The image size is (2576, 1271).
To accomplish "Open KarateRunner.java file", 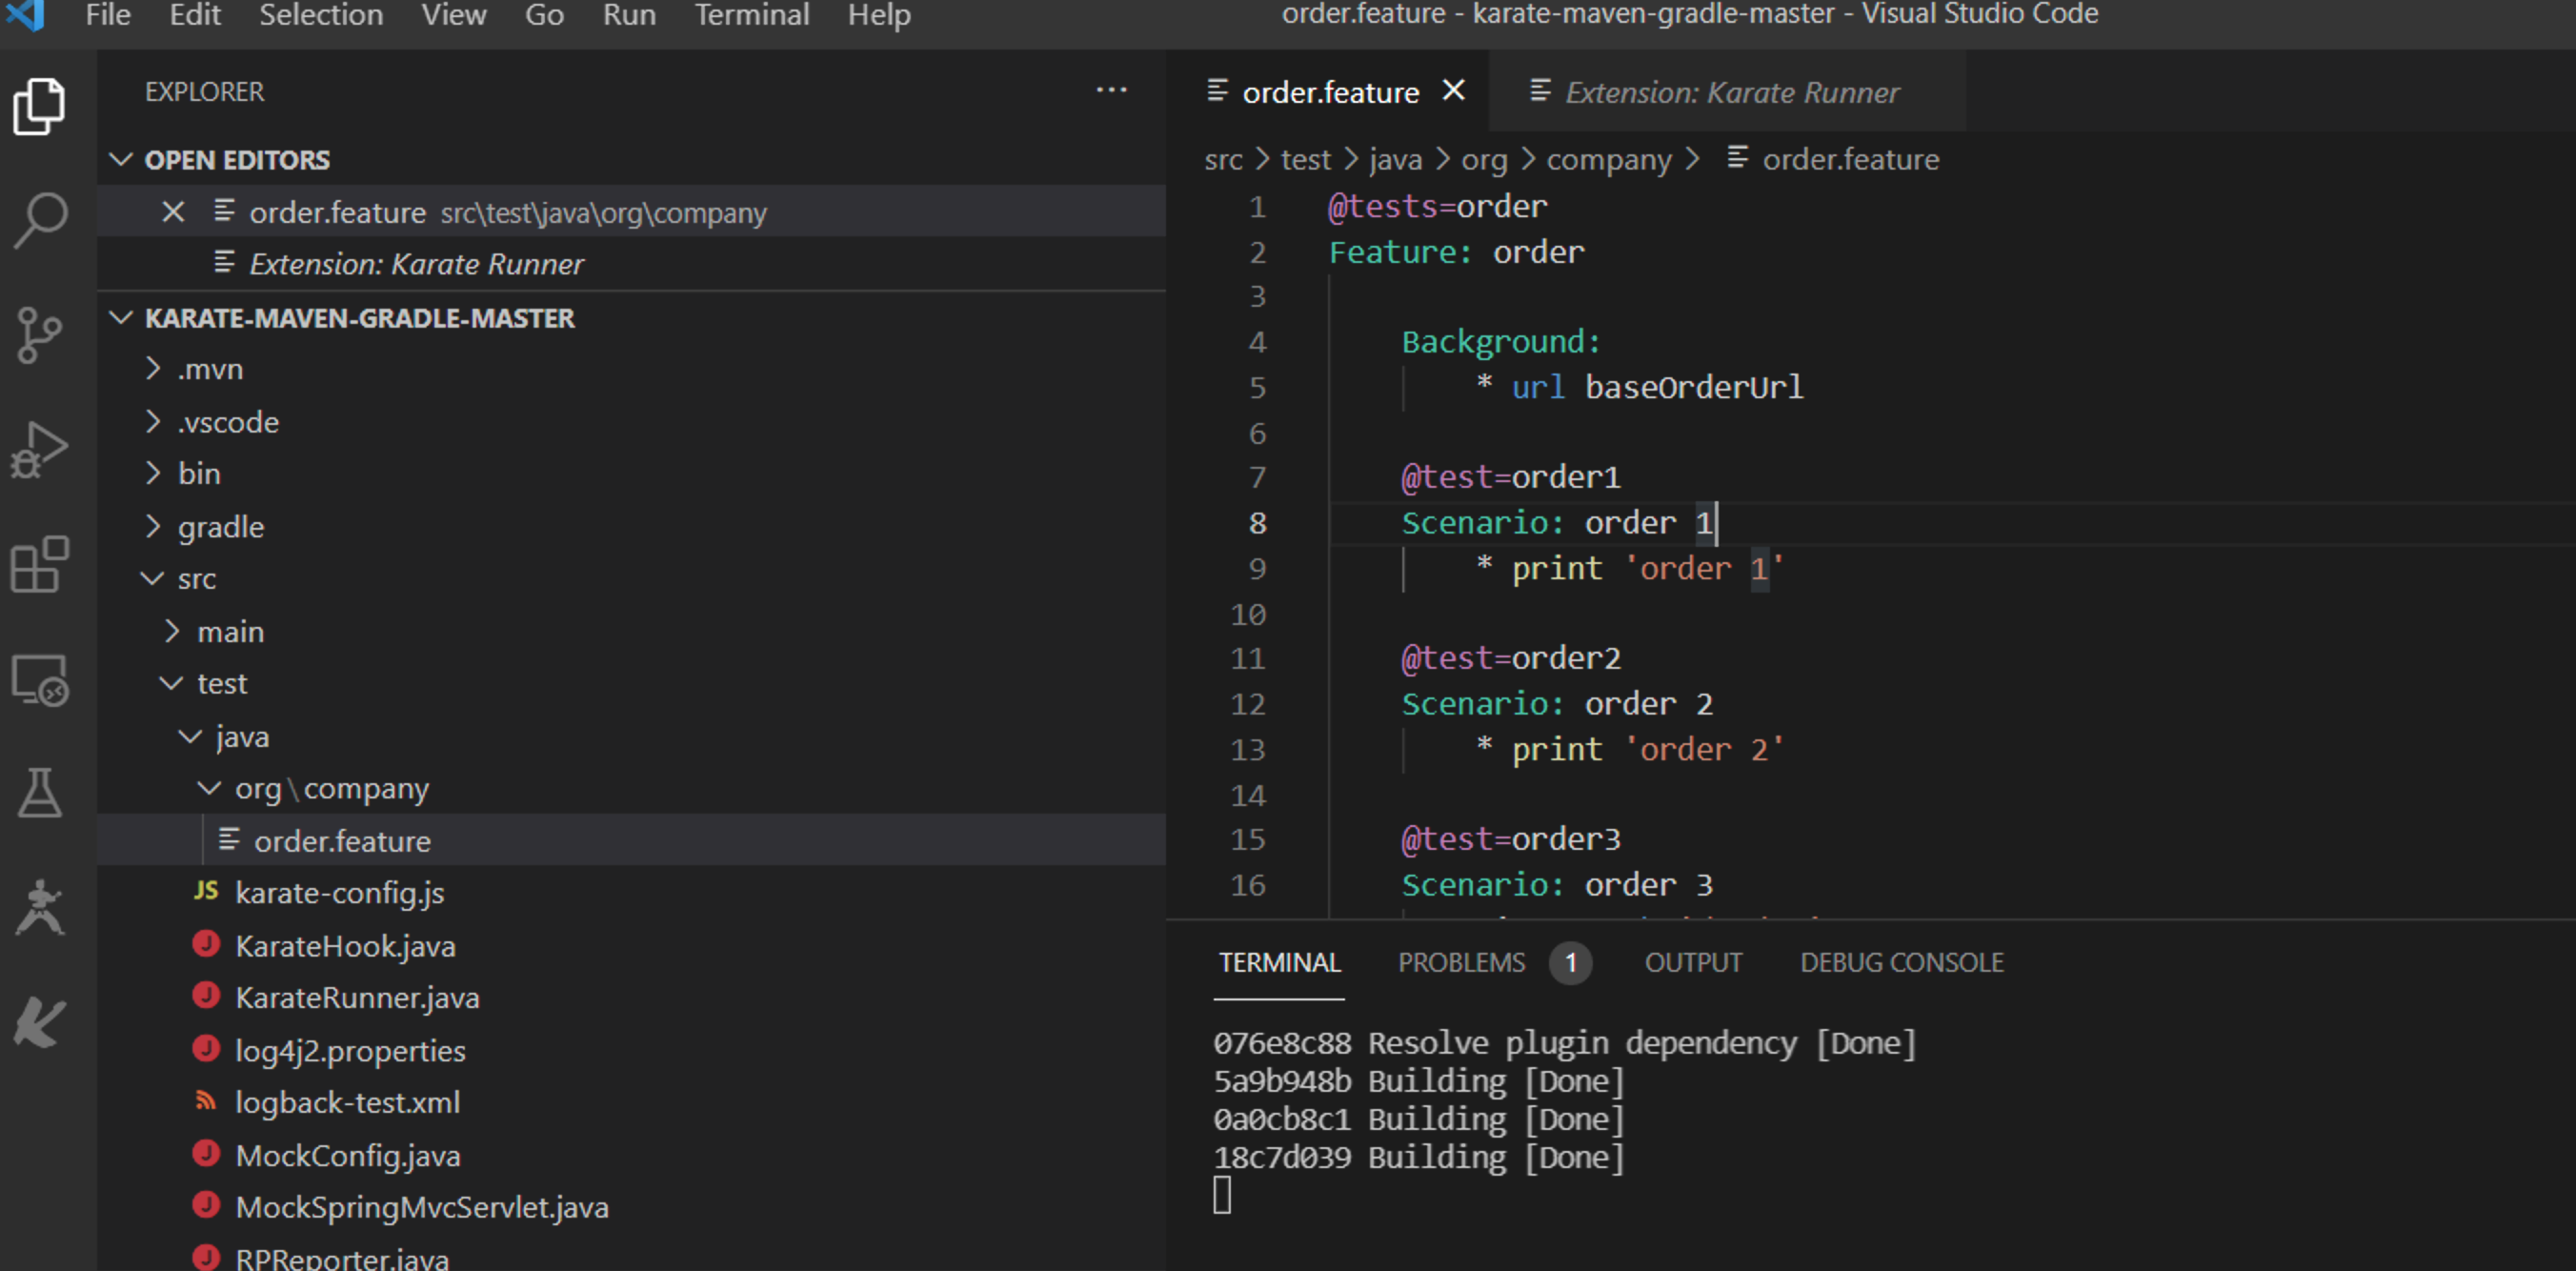I will click(x=357, y=998).
